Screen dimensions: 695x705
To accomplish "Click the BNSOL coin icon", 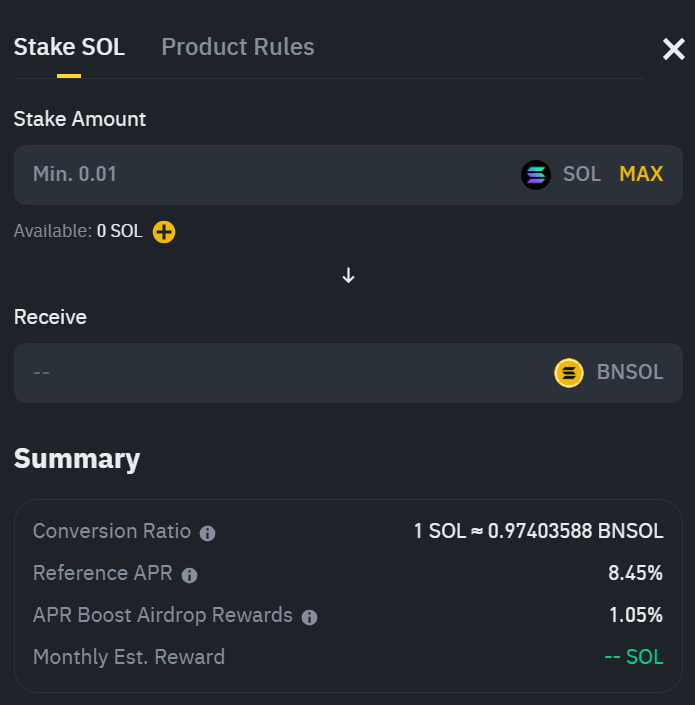I will [x=569, y=373].
